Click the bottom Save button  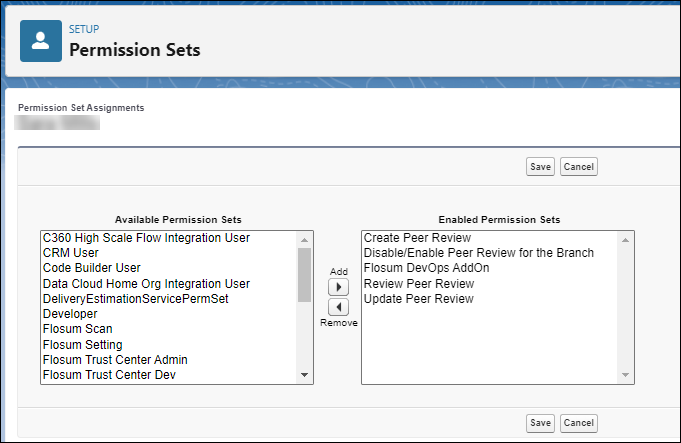click(x=540, y=423)
